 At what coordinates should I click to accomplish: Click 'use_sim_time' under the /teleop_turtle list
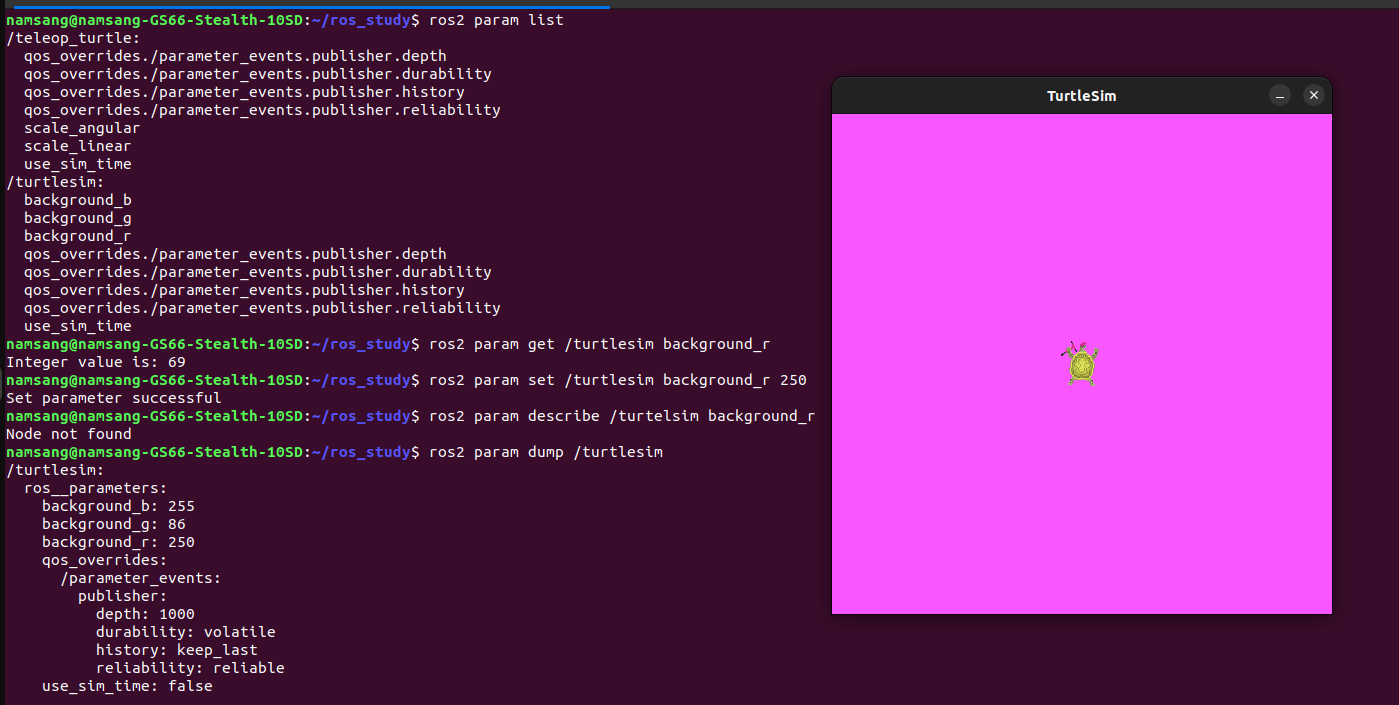pyautogui.click(x=78, y=164)
